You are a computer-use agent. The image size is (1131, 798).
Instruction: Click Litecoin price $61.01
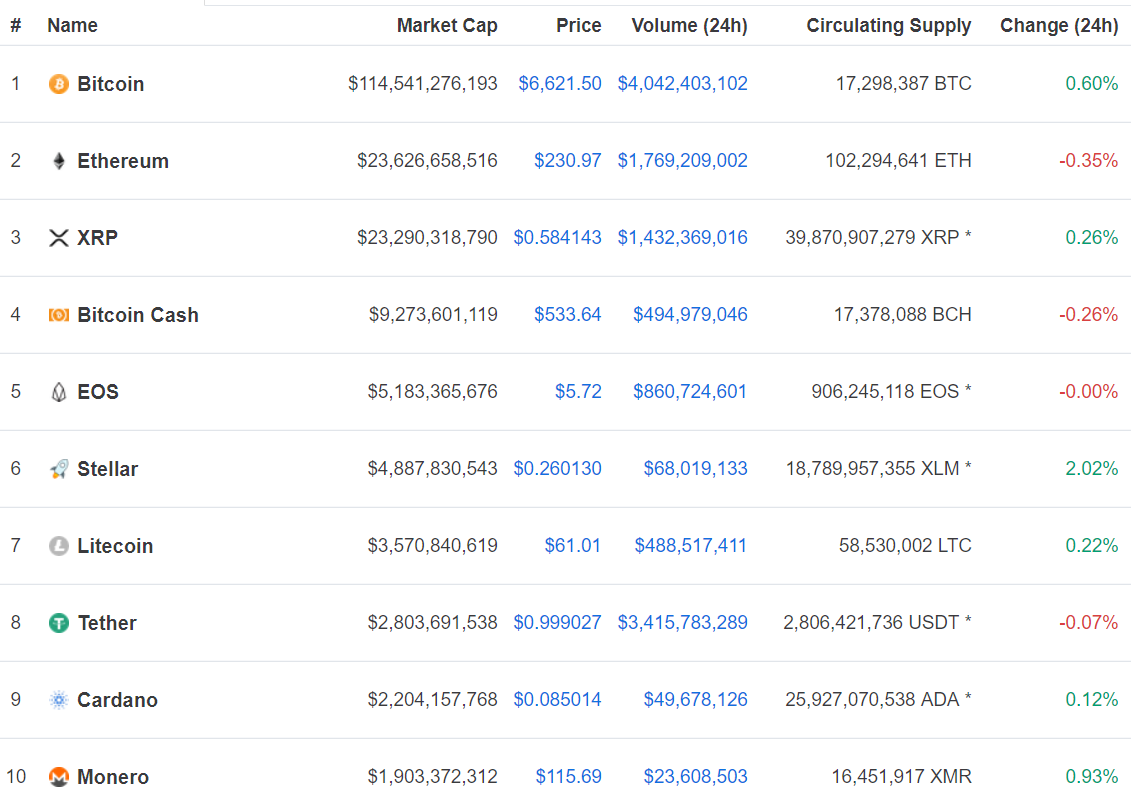click(573, 545)
